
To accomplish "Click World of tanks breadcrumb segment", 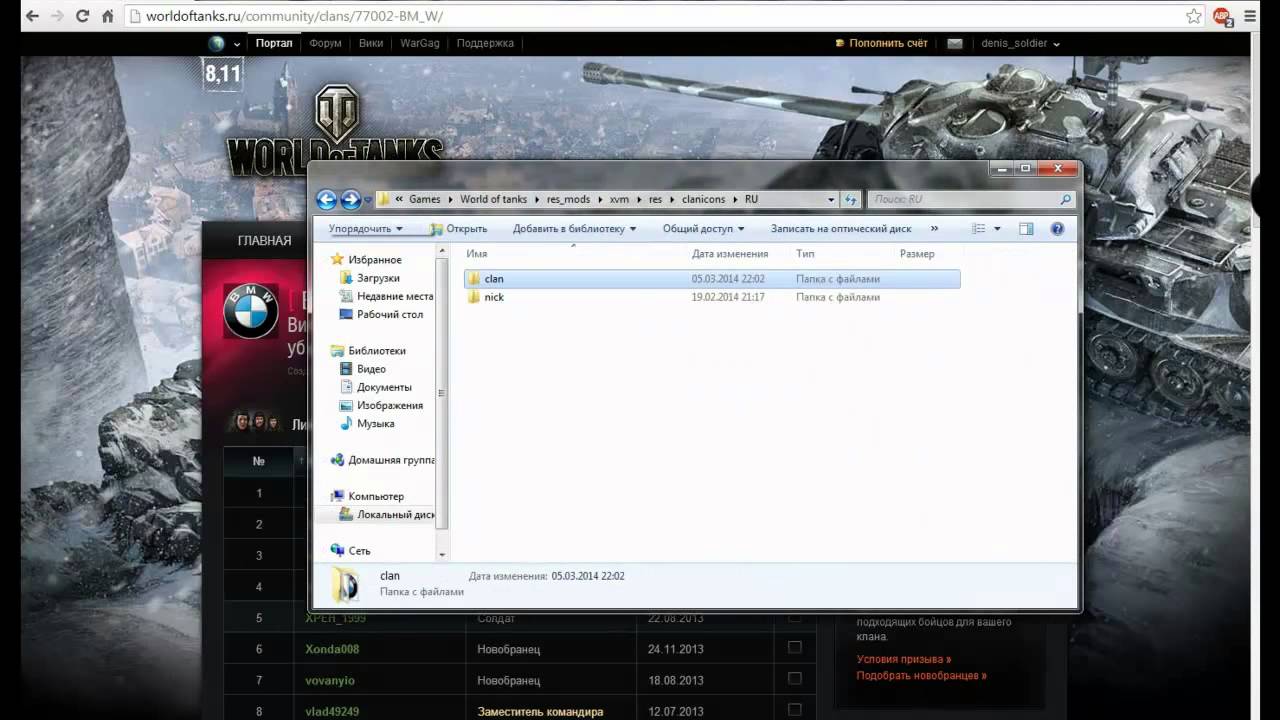I will coord(494,199).
